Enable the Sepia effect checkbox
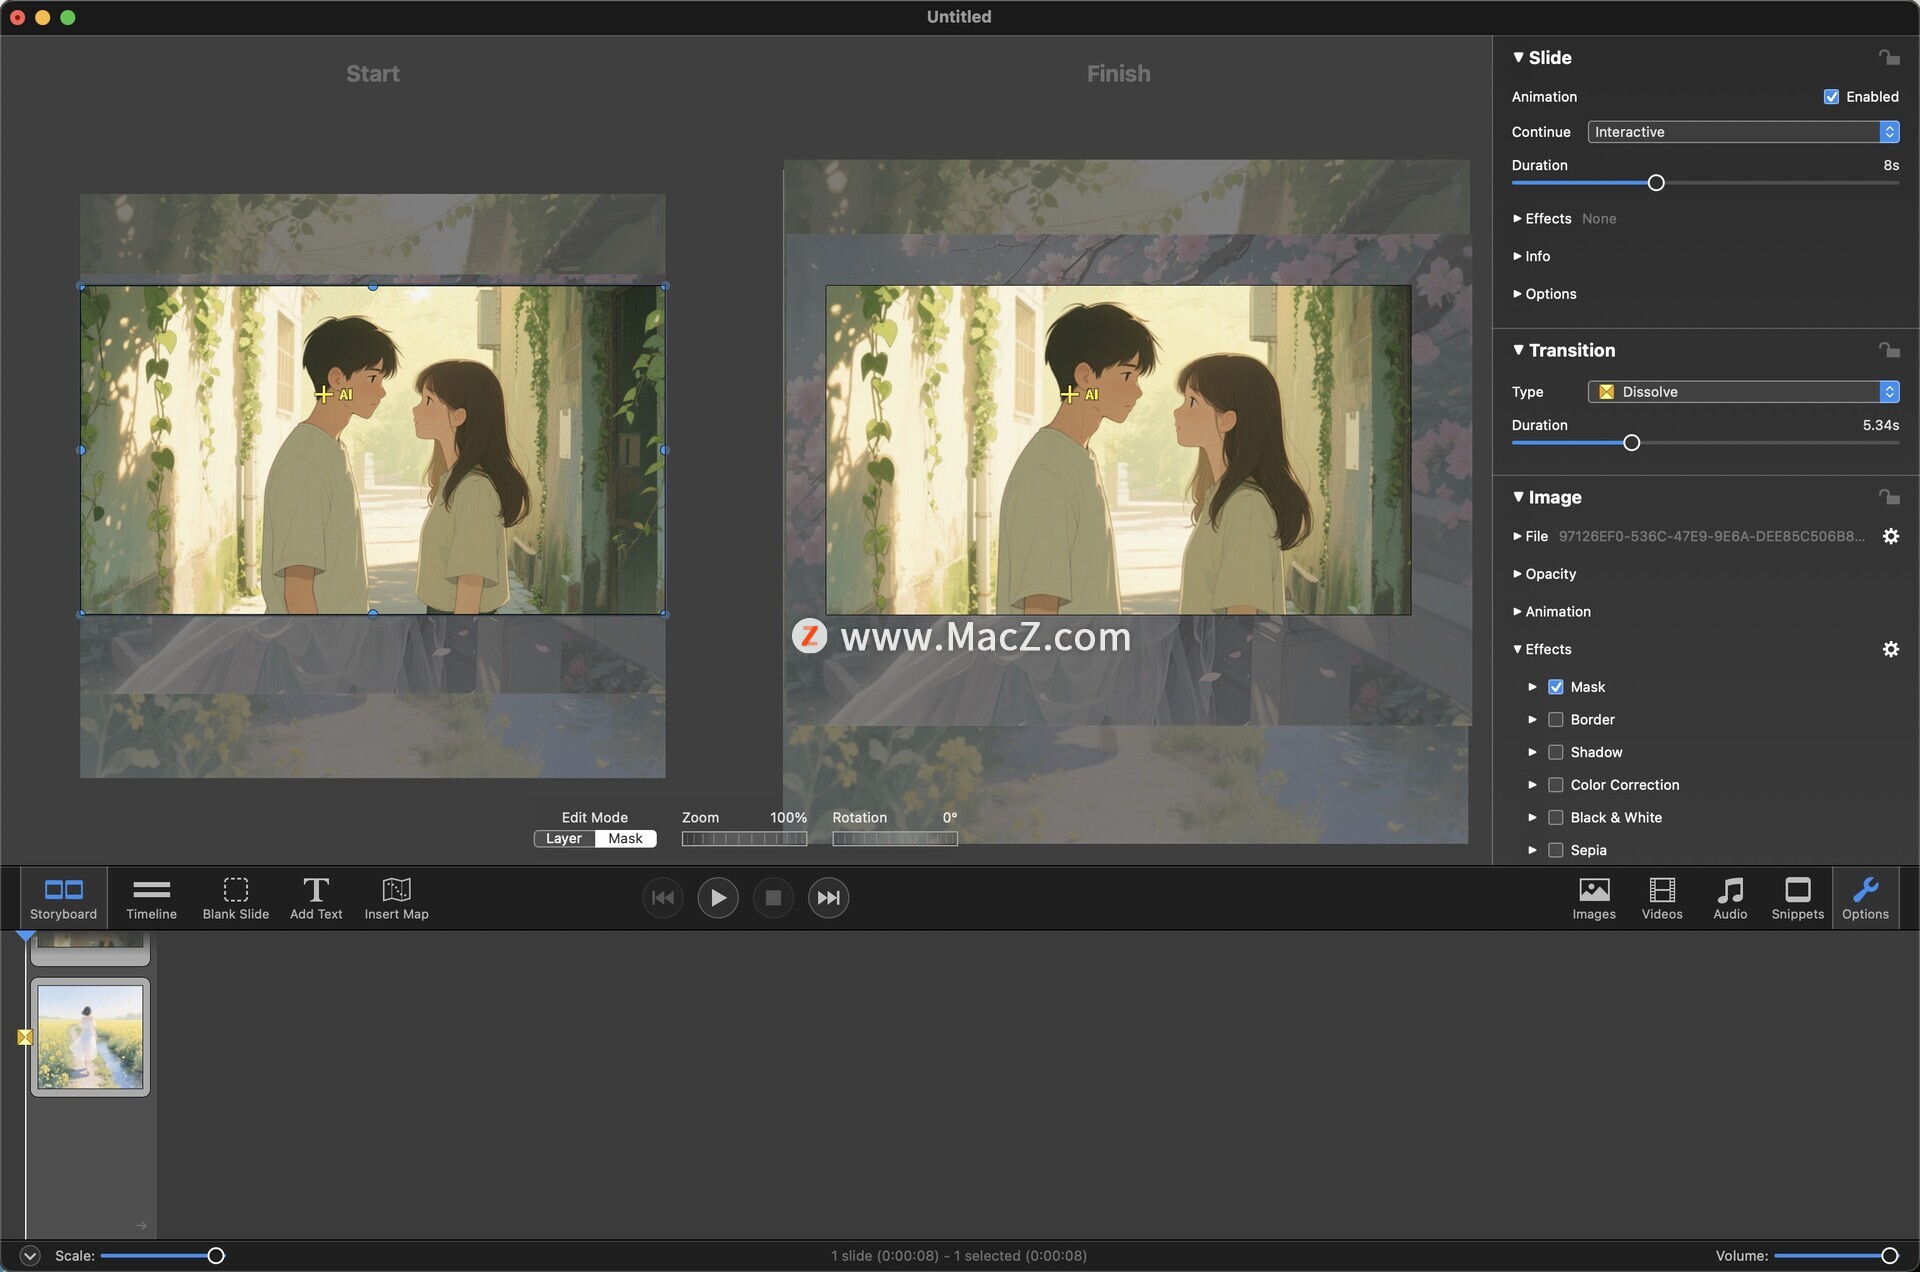The image size is (1920, 1272). pos(1555,850)
